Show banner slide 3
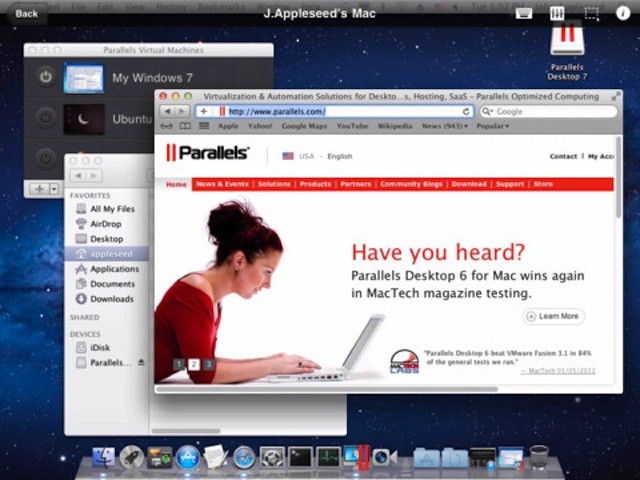The image size is (640, 480). (209, 364)
